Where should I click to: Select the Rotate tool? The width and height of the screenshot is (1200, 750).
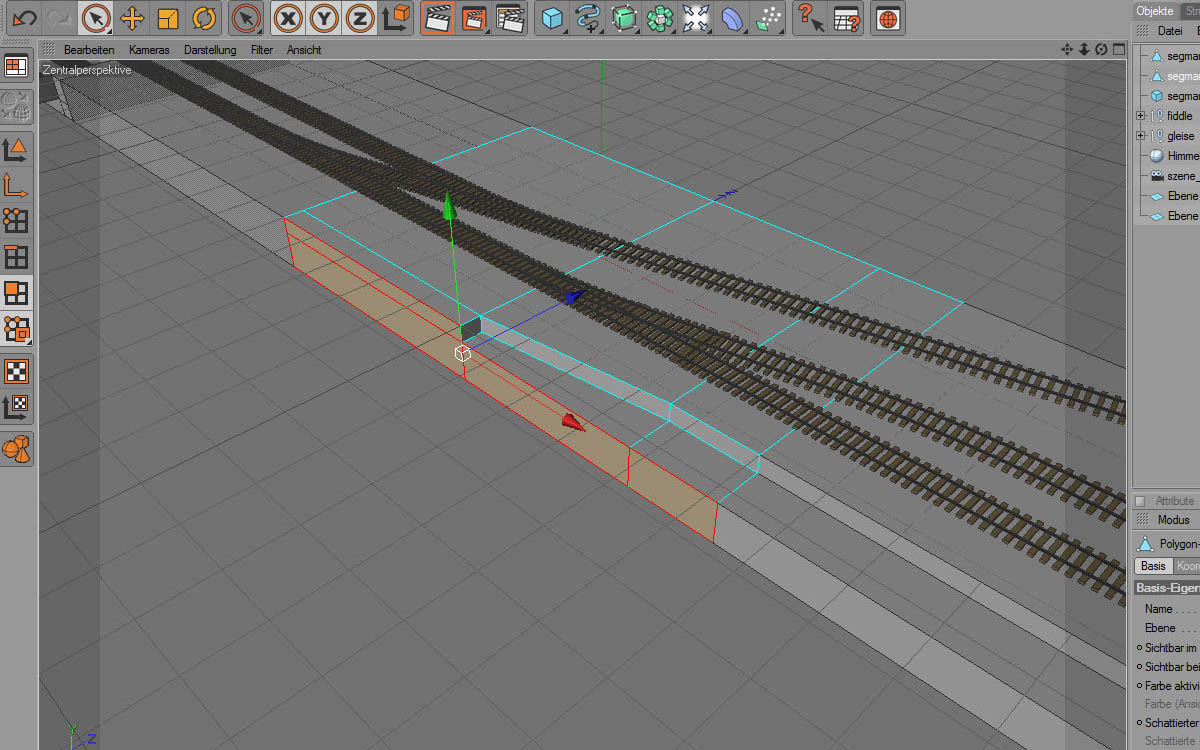(204, 18)
